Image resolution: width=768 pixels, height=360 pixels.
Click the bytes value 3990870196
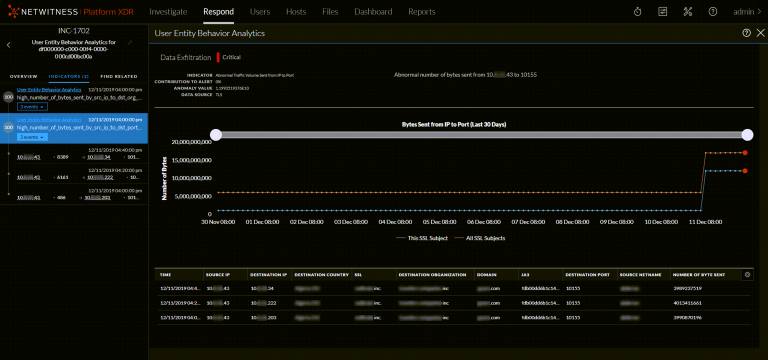click(x=688, y=318)
